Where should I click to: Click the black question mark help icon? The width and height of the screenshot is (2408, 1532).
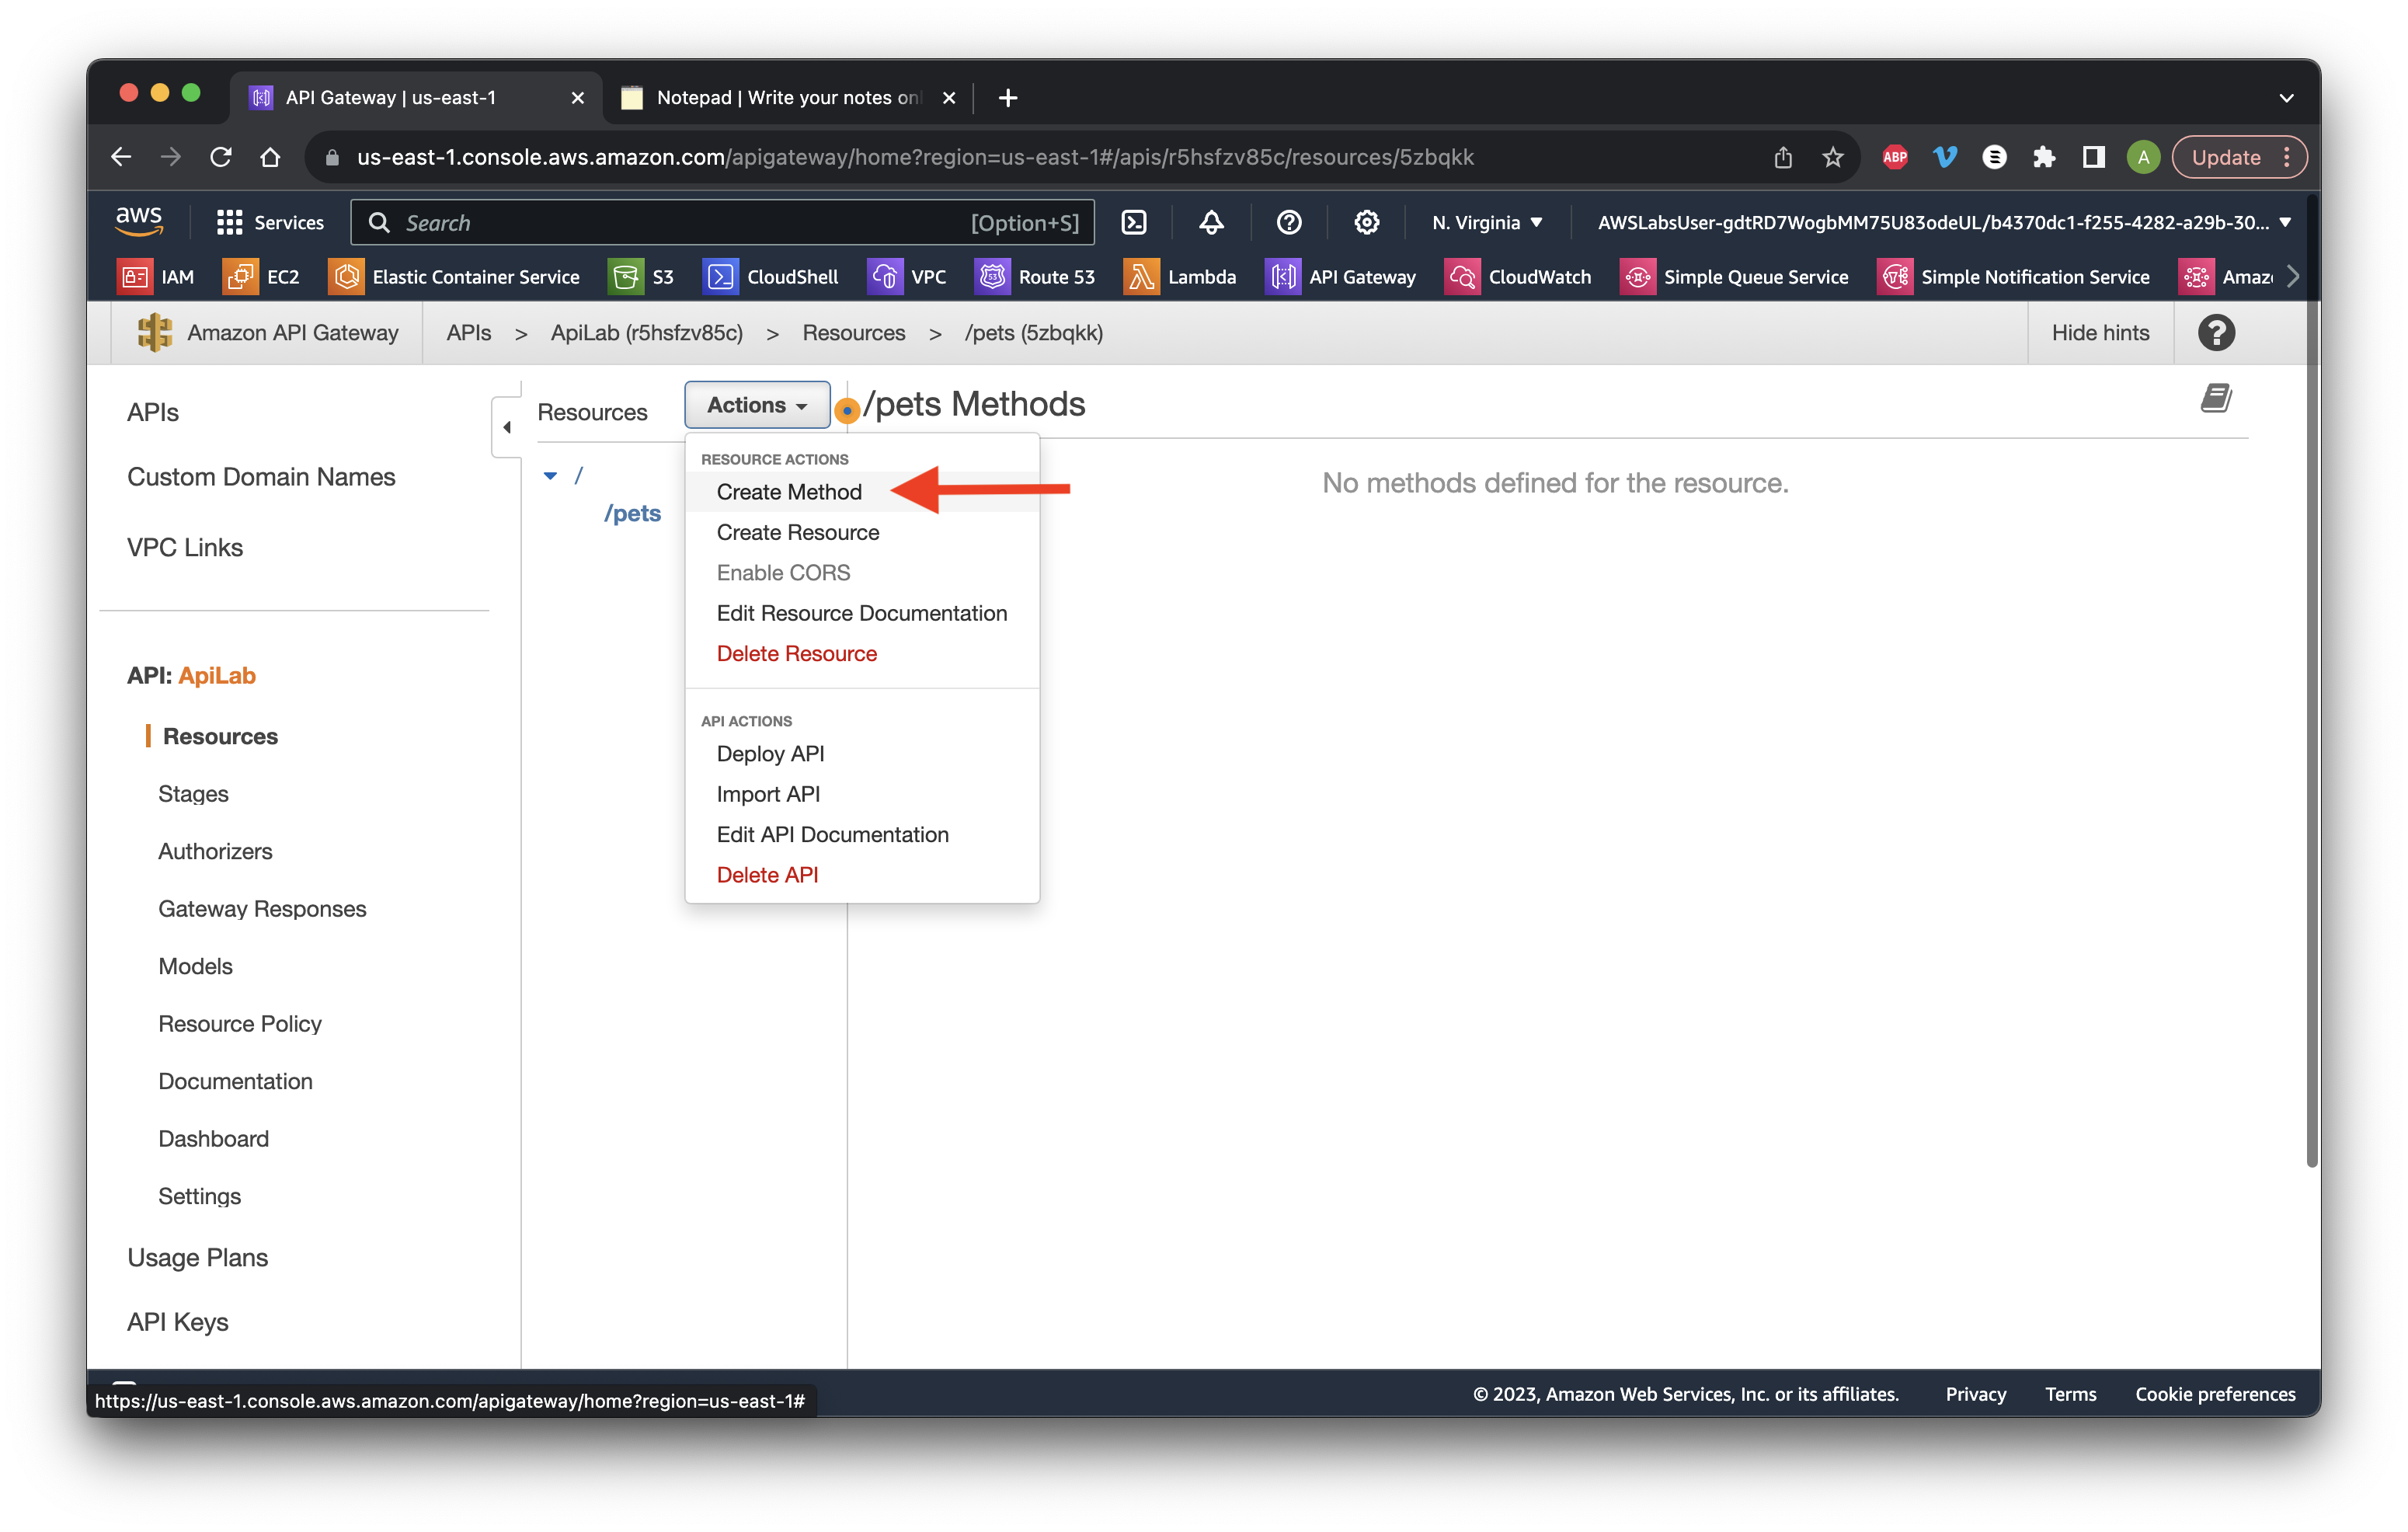[x=2216, y=333]
